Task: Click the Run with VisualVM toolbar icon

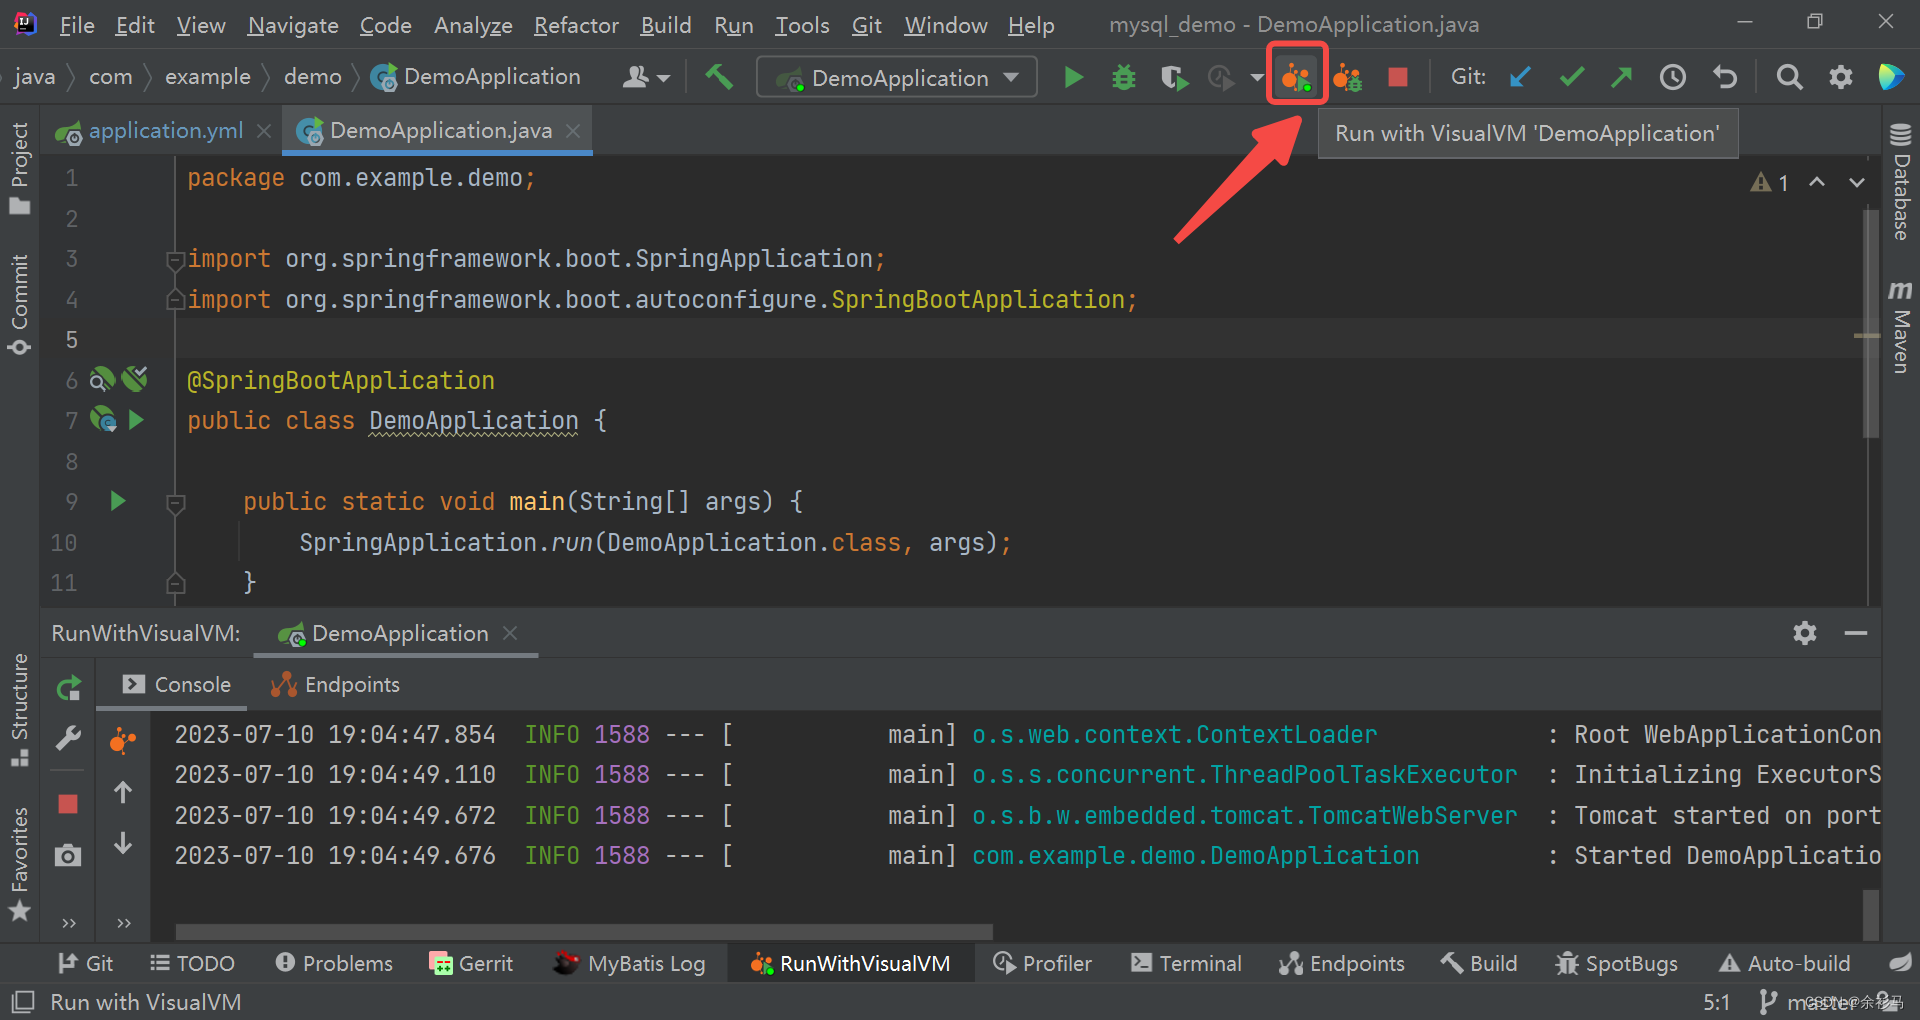Action: [x=1297, y=75]
